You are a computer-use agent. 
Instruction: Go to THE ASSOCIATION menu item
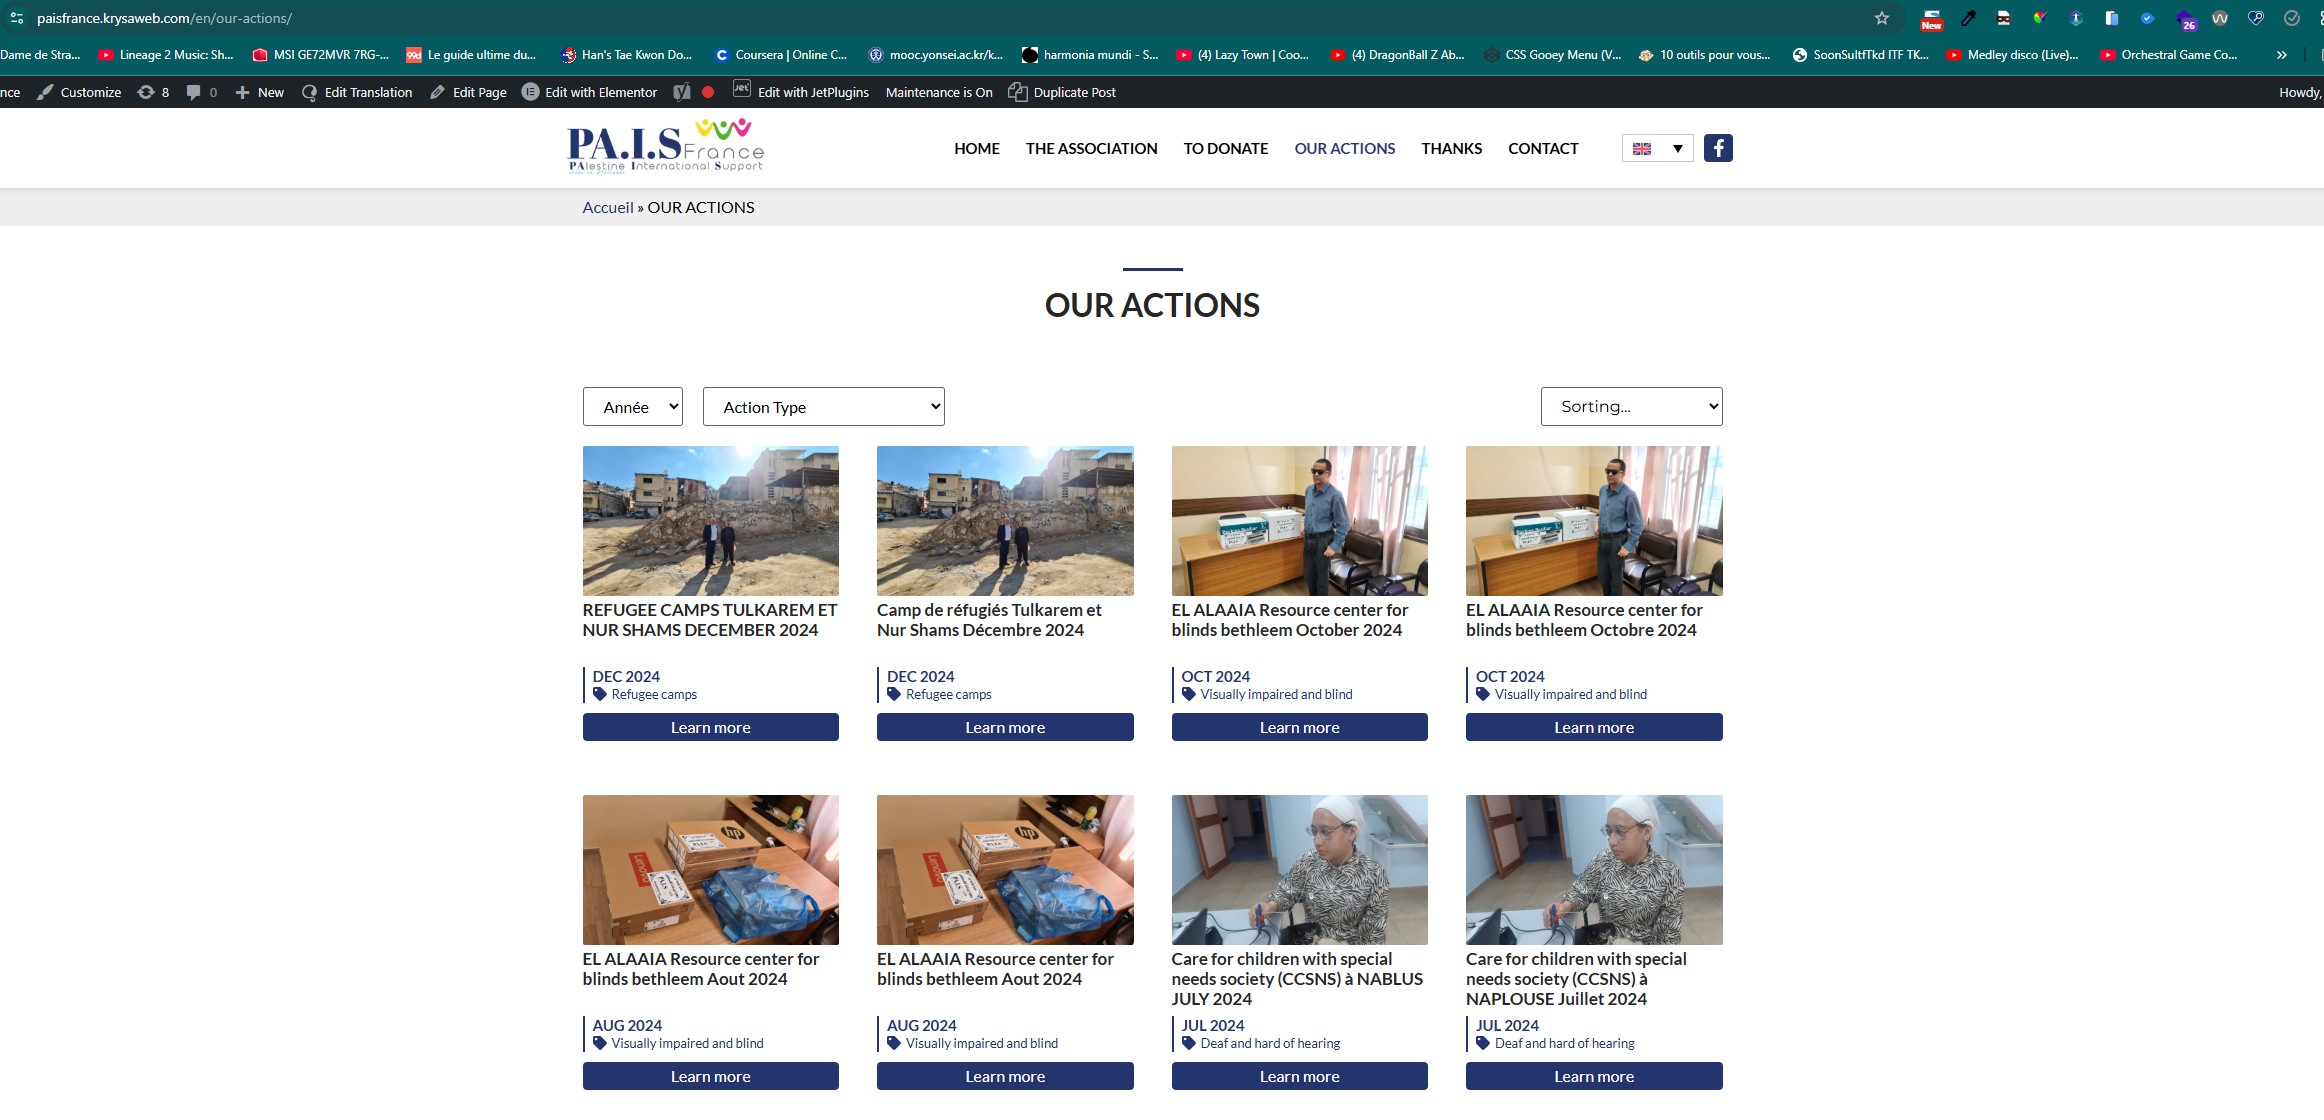[1091, 148]
